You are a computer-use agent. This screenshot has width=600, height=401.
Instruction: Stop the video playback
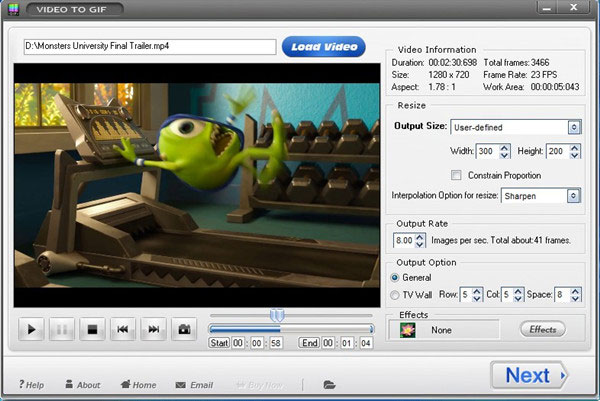click(x=92, y=329)
